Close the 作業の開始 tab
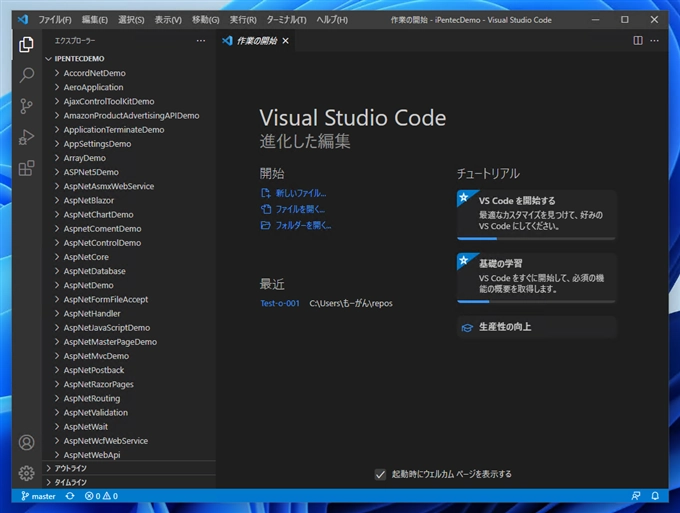The image size is (680, 513). (x=285, y=41)
